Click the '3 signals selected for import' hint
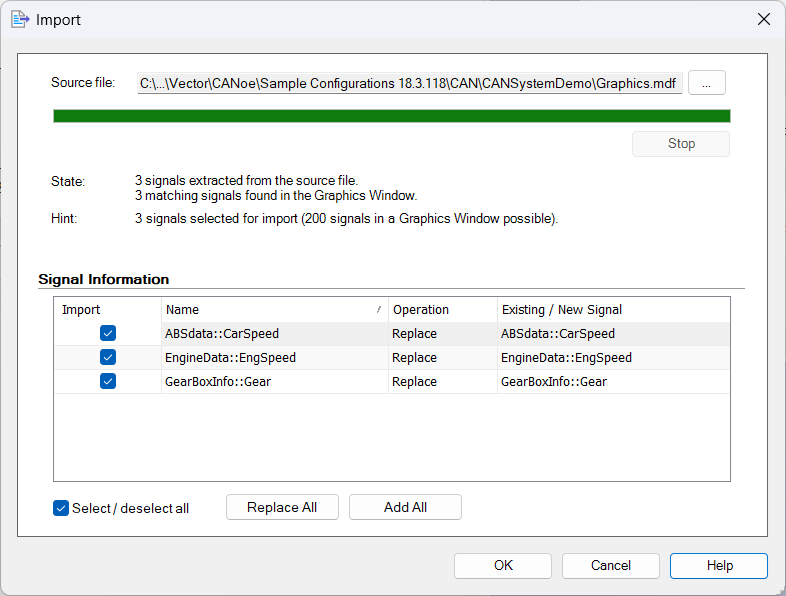786x596 pixels. click(346, 219)
